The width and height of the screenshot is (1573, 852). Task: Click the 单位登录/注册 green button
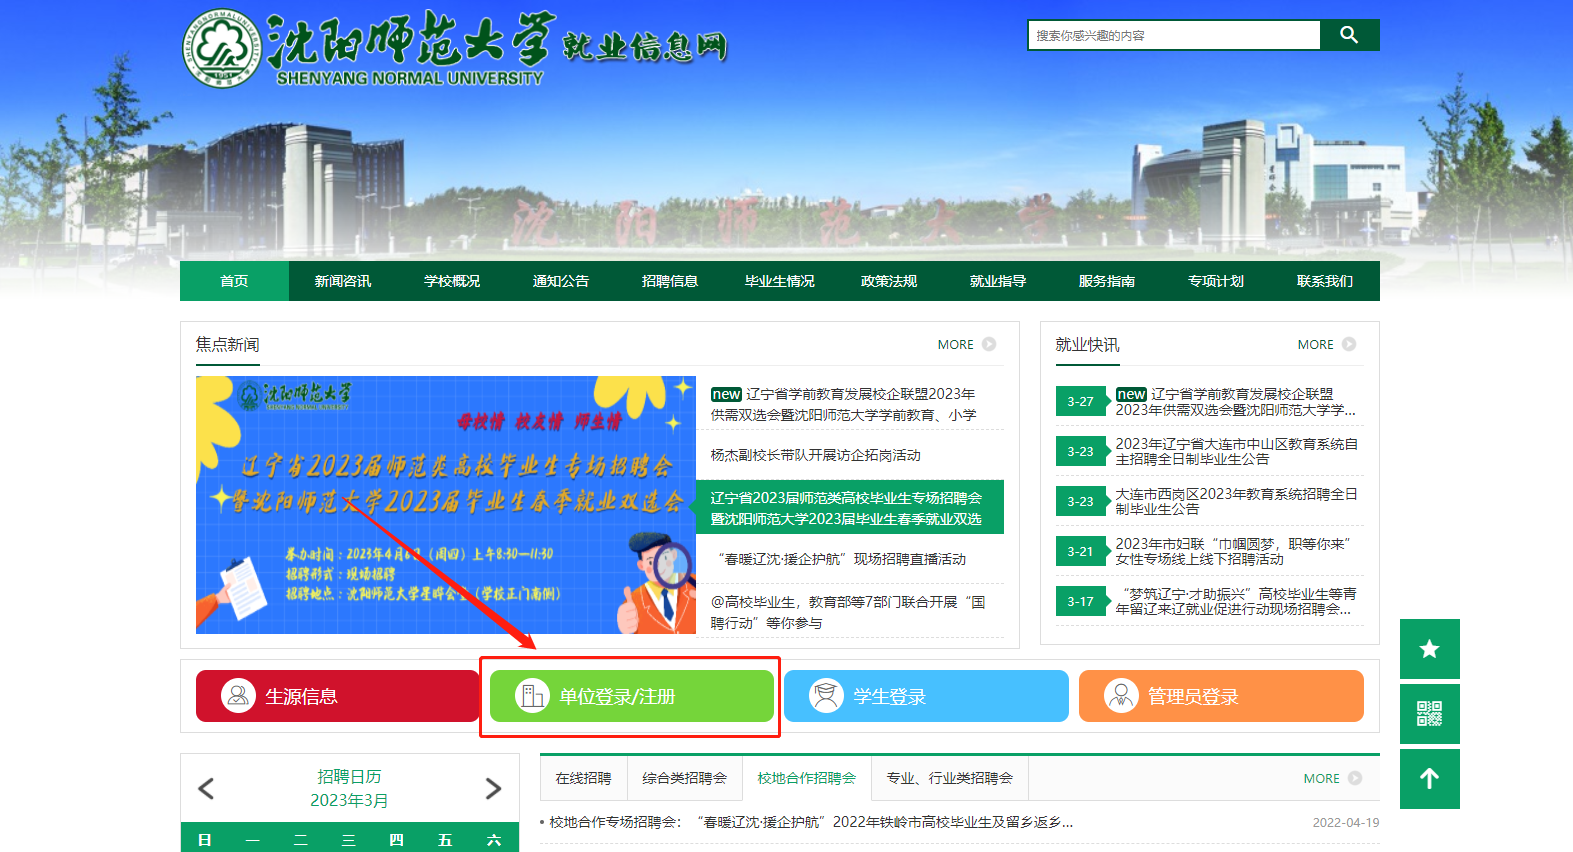tap(632, 696)
